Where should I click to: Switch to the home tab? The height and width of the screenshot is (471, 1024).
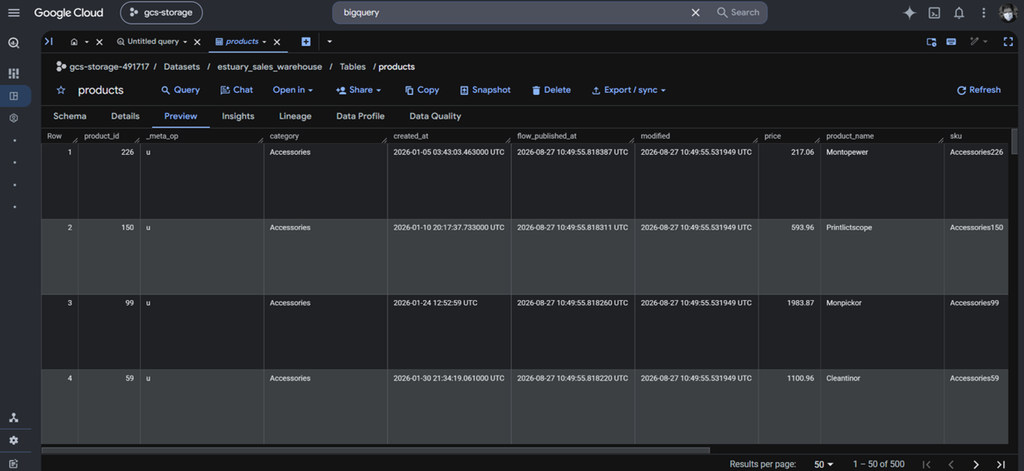[74, 42]
